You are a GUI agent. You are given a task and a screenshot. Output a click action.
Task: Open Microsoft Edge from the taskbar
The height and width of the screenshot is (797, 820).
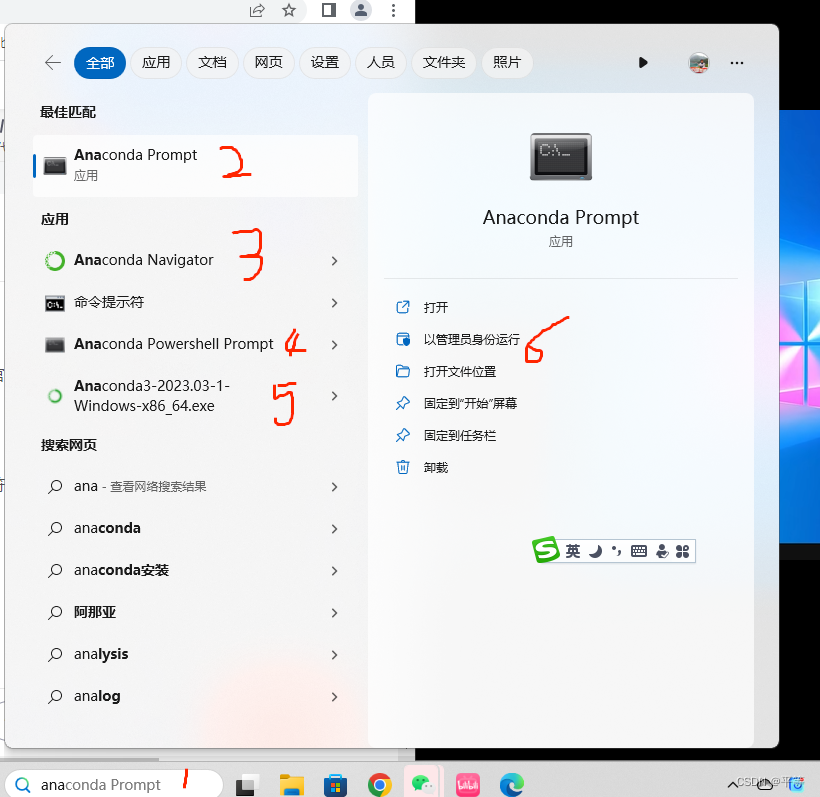click(x=511, y=785)
